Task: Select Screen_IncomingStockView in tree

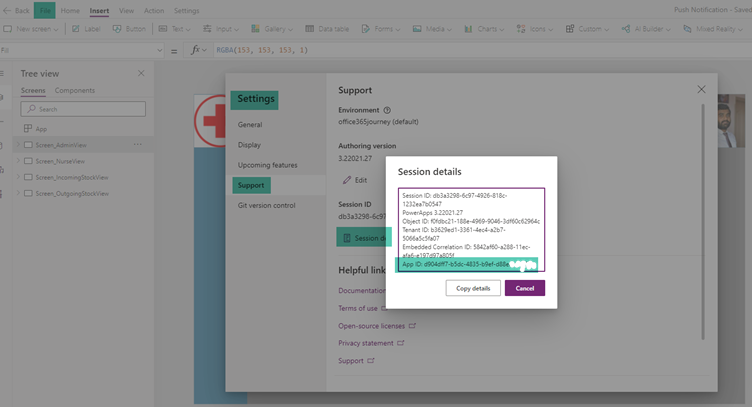Action: click(x=72, y=177)
